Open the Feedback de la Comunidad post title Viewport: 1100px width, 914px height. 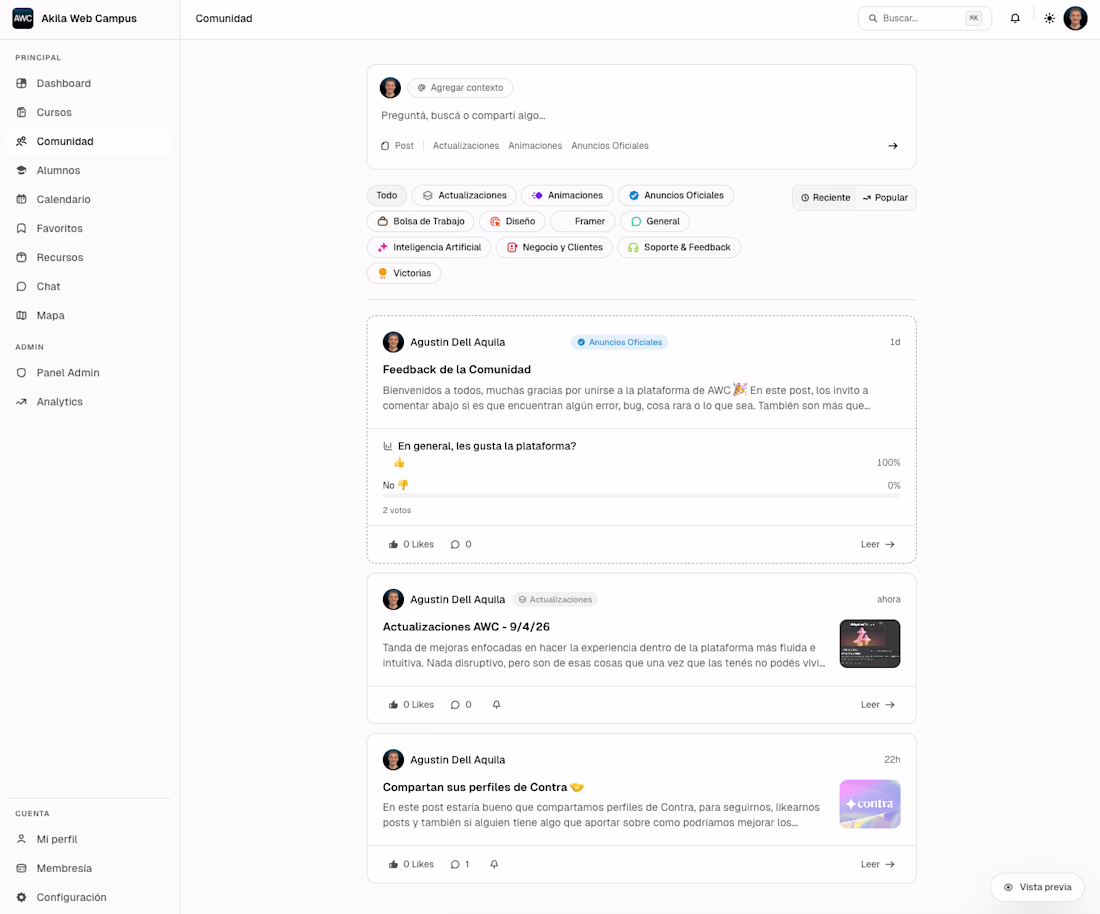coord(457,369)
